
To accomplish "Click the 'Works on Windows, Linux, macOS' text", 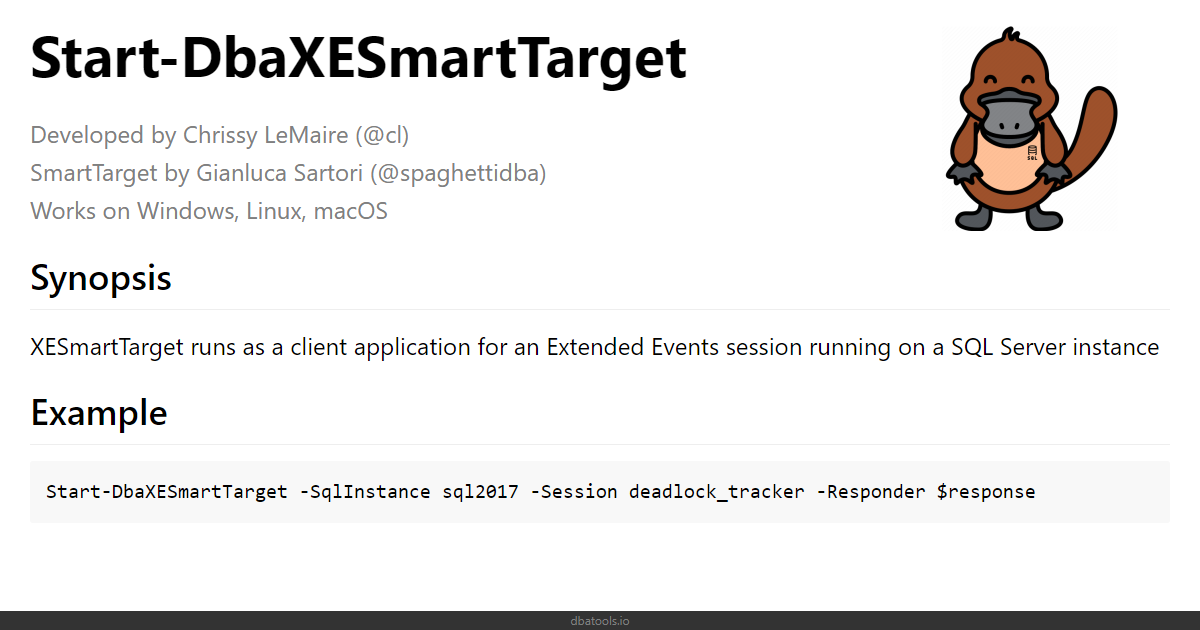I will coord(209,211).
